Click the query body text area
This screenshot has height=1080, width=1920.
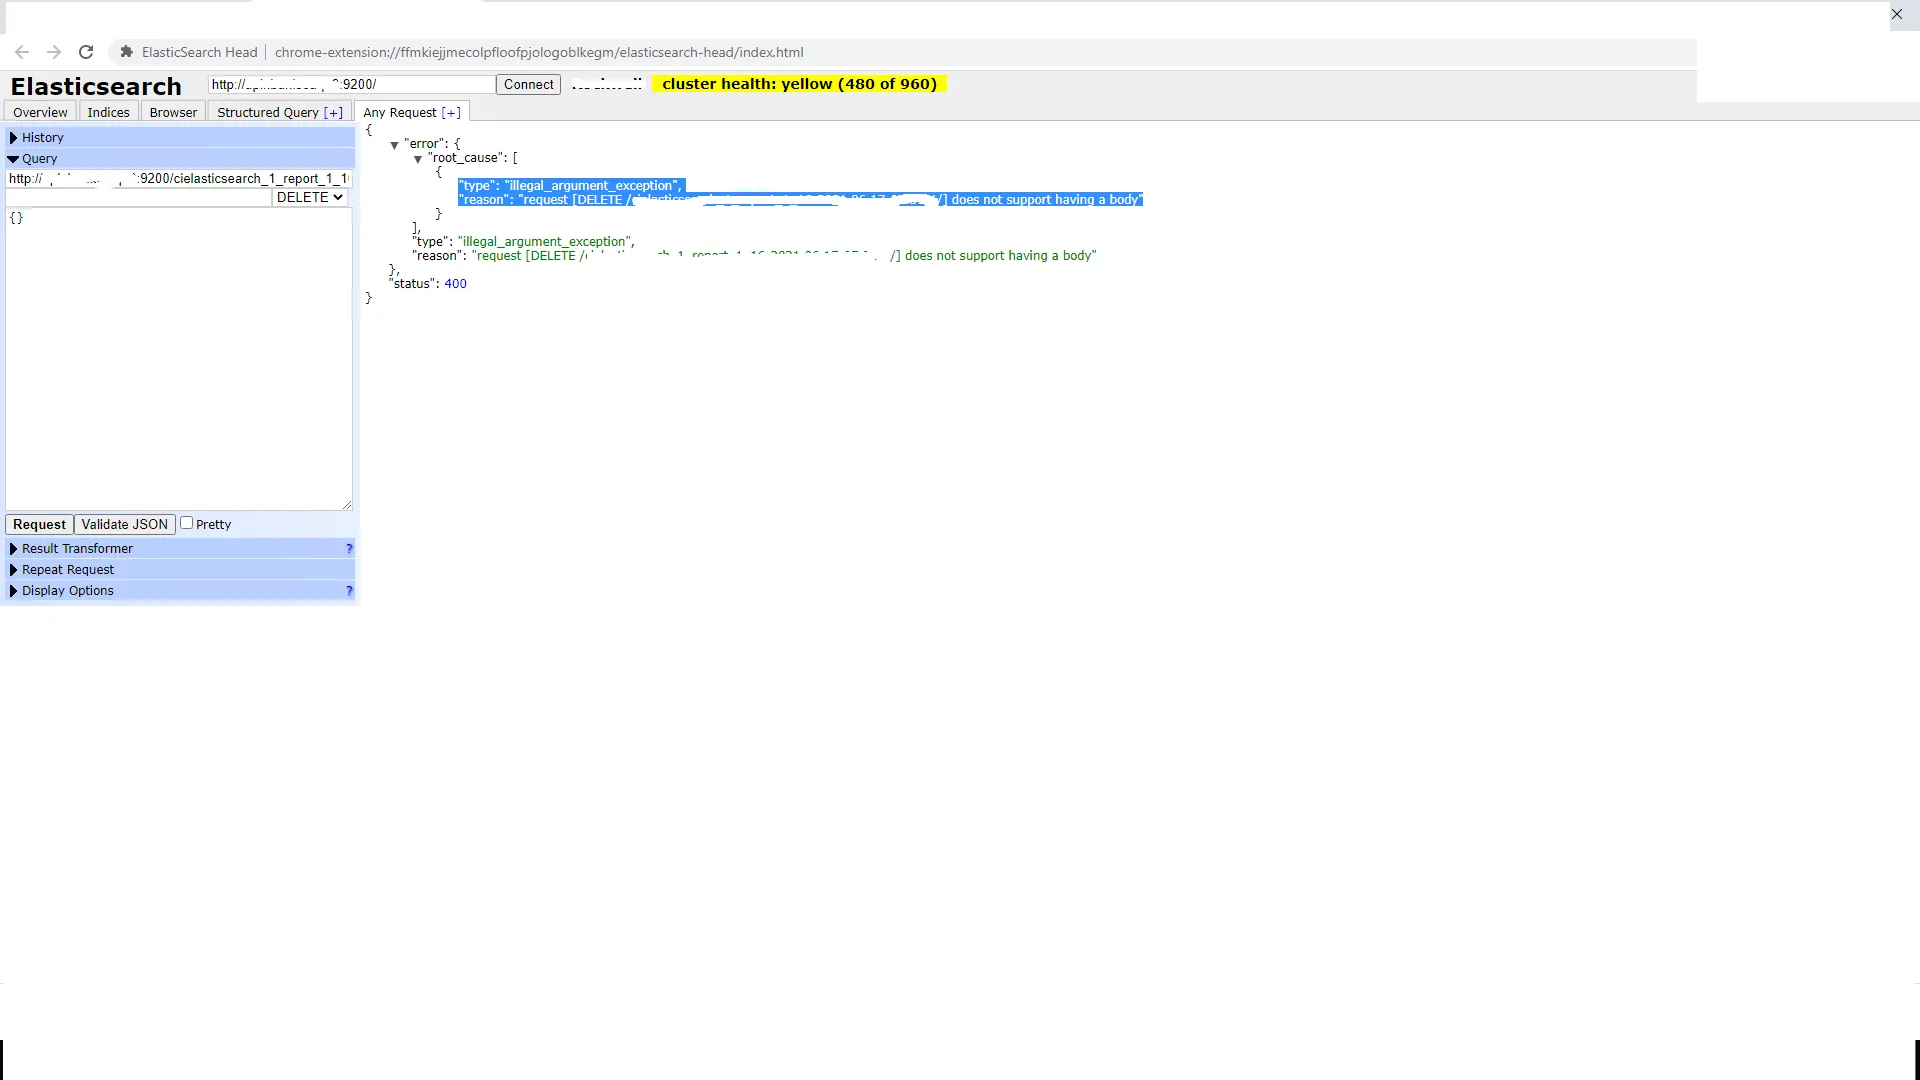(178, 360)
